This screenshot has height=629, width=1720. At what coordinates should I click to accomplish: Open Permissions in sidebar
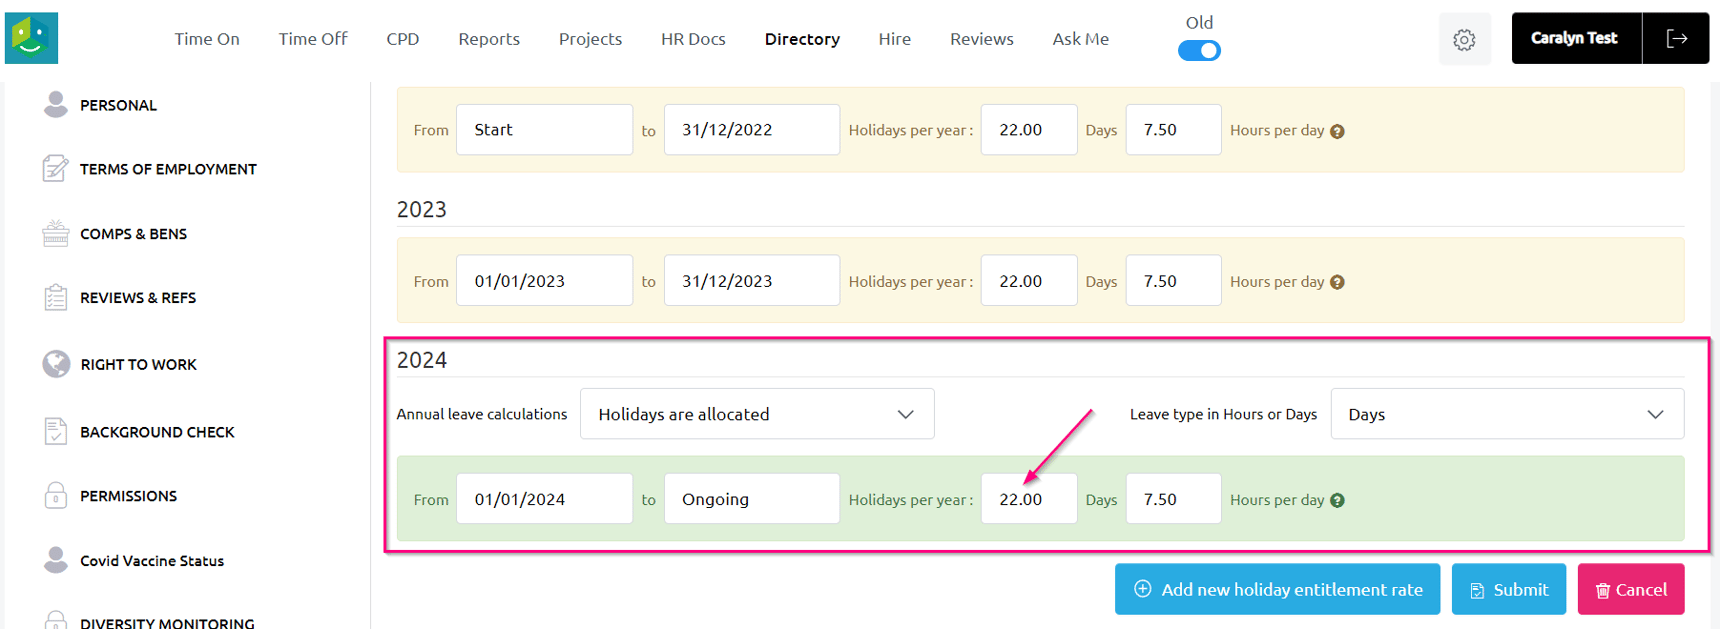[x=128, y=496]
